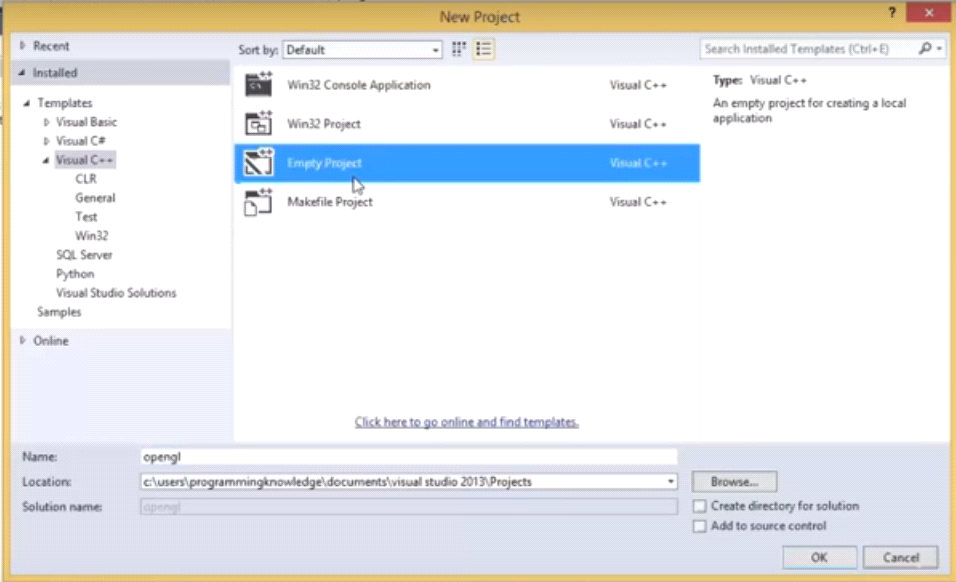Expand the Recent section
Viewport: 956px width, 582px height.
click(x=23, y=46)
